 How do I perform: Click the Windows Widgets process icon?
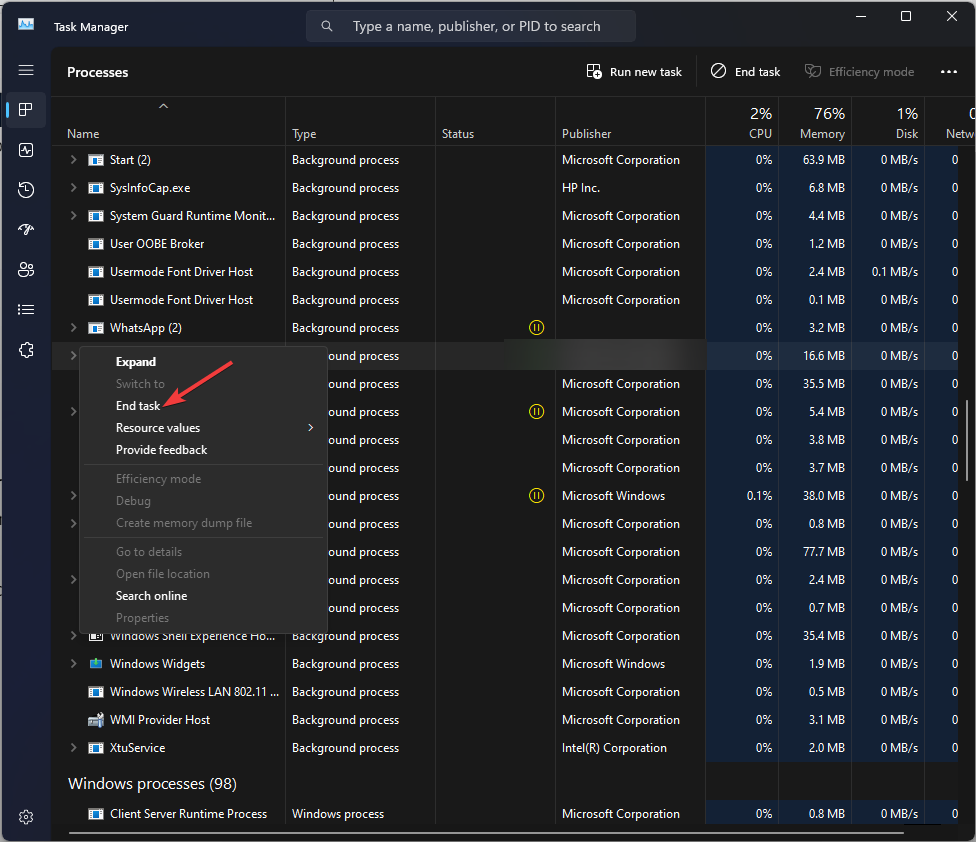(x=96, y=664)
